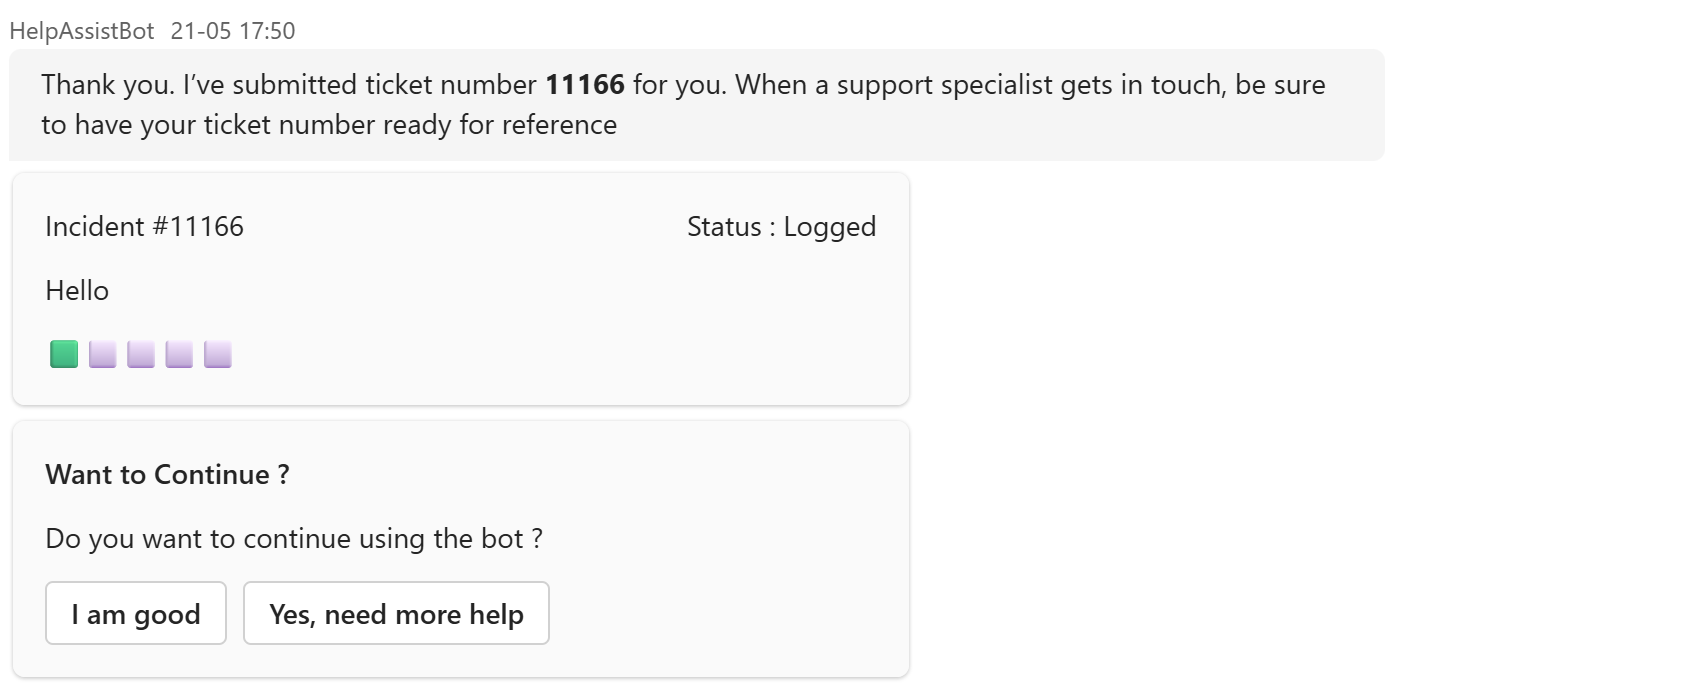
Task: Choose "Yes, need more help"
Action: [396, 614]
